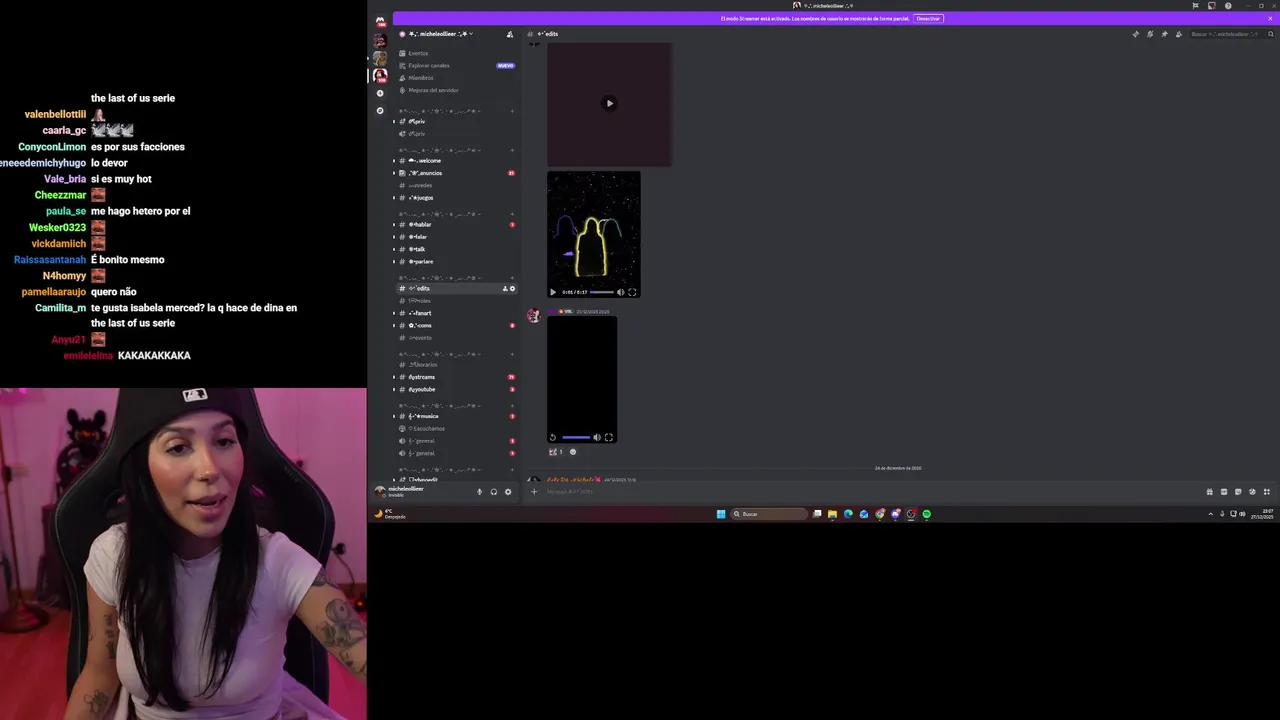The image size is (1280, 720).
Task: Seek on the black video progress bar
Action: pyautogui.click(x=575, y=437)
